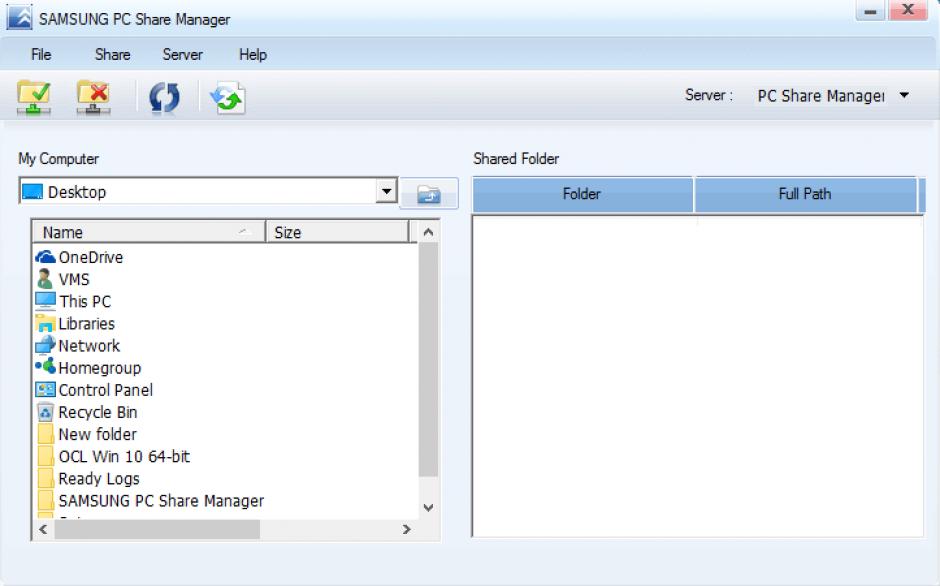Select the OneDrive cloud icon in list
940x586 pixels.
click(x=45, y=257)
